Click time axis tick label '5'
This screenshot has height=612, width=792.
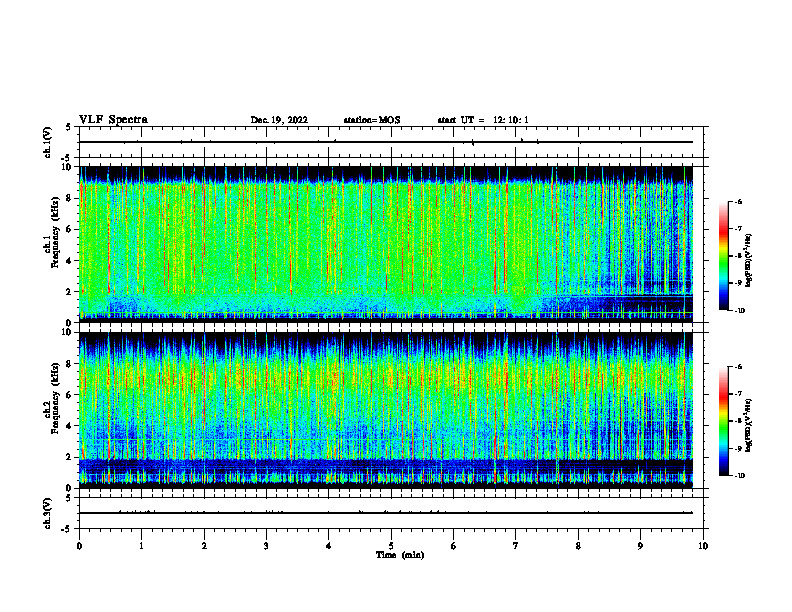[x=391, y=546]
